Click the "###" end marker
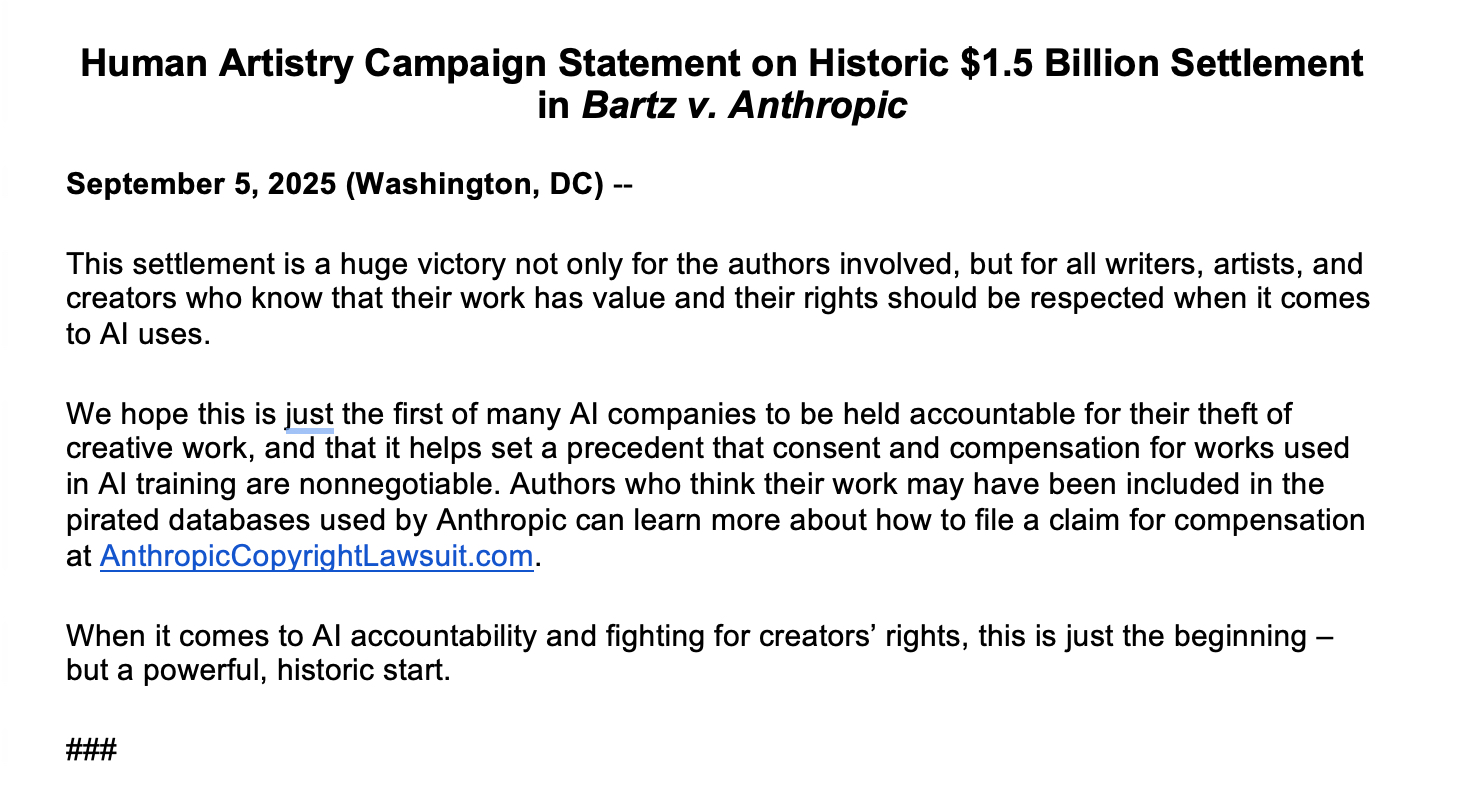Screen dimensions: 1484x810 point(91,748)
